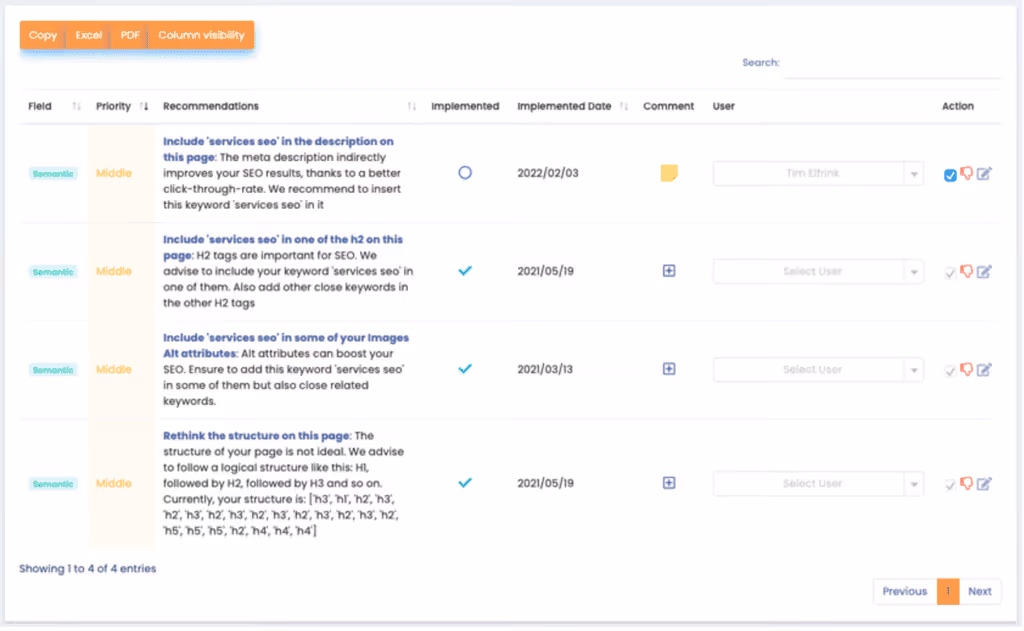Screen dimensions: 1024x631
Task: Open the yellow comment note in the 2022/02/03 row
Action: click(669, 173)
